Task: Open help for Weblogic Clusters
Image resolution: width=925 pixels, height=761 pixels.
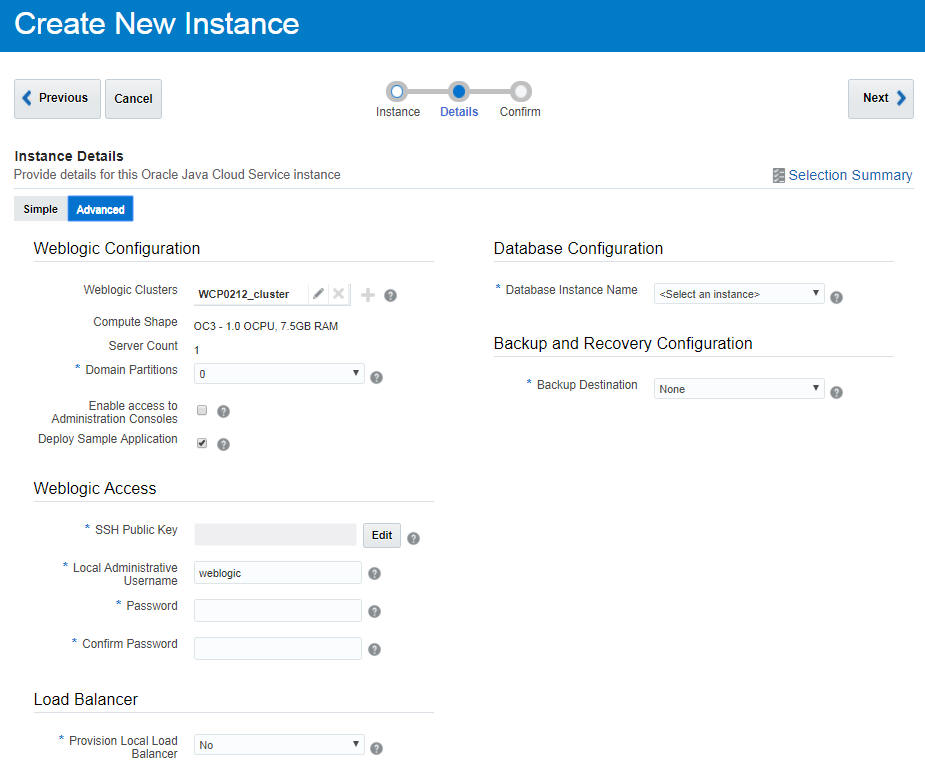Action: coord(390,295)
